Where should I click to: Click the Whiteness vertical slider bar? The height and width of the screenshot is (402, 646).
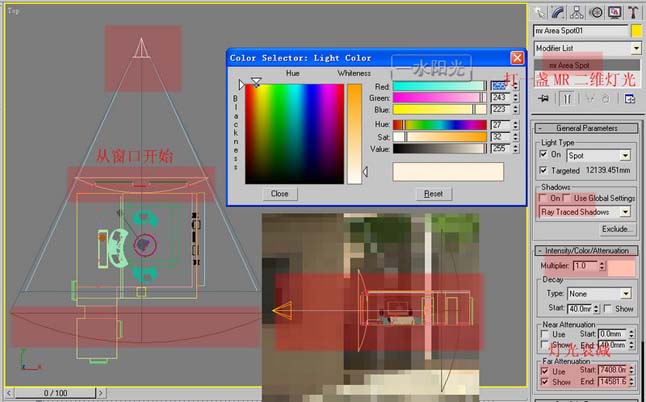click(x=354, y=134)
